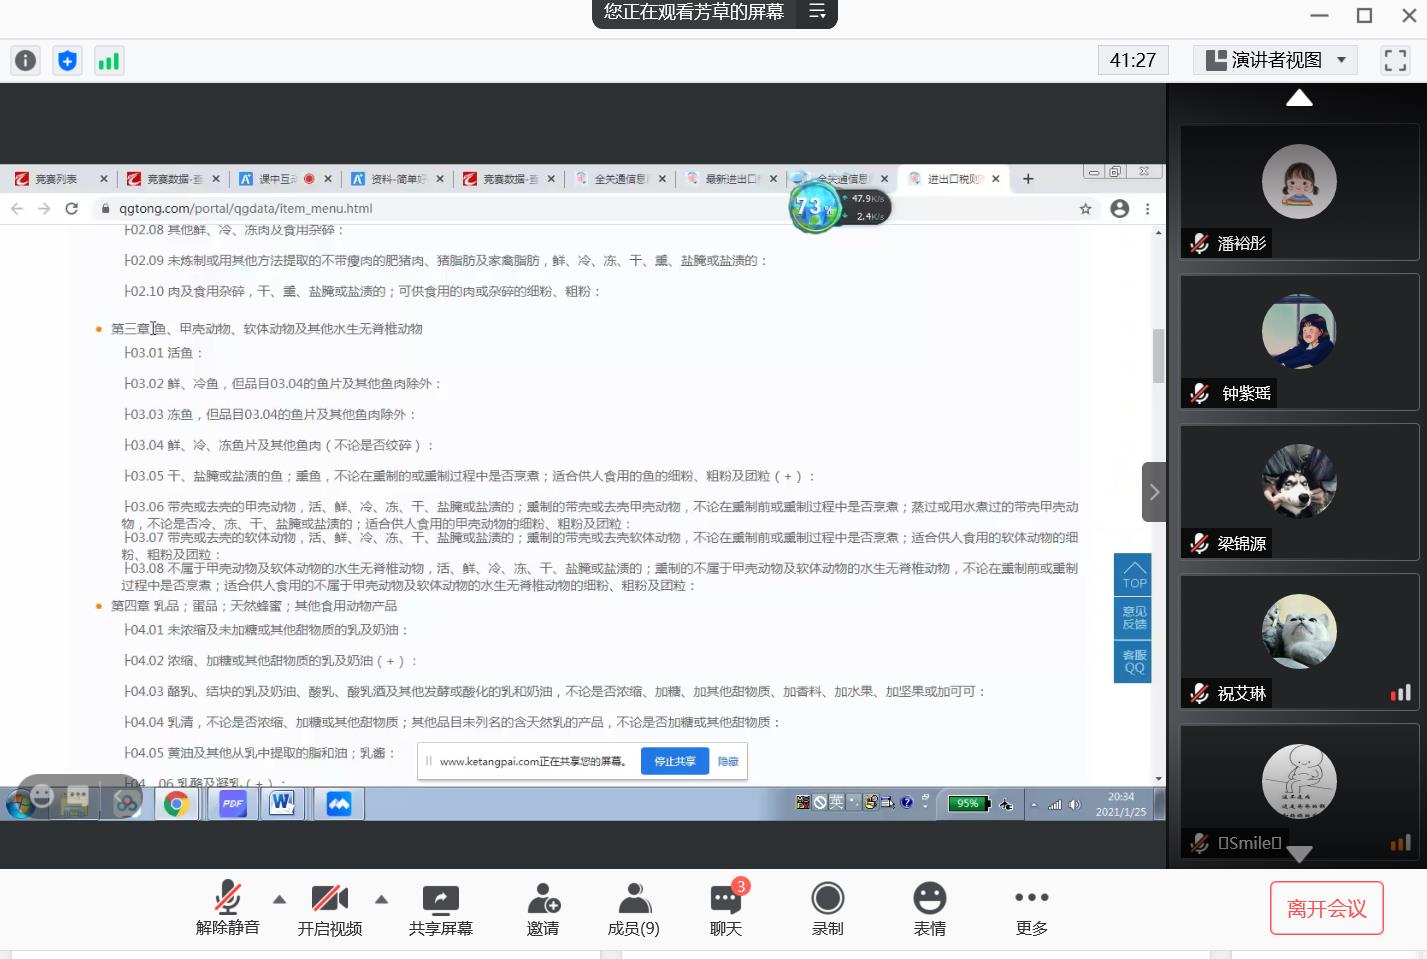This screenshot has width=1427, height=959.
Task: Expand video options arrow beside camera
Action: click(x=381, y=899)
